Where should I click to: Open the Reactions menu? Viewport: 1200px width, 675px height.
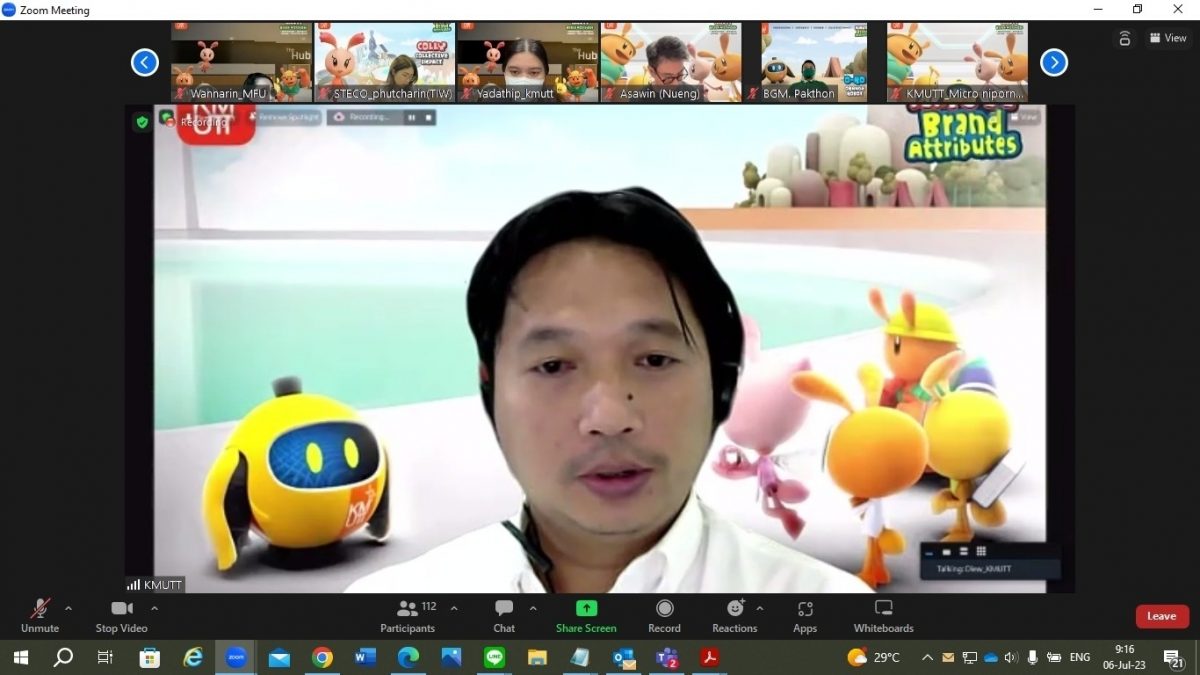(x=735, y=615)
